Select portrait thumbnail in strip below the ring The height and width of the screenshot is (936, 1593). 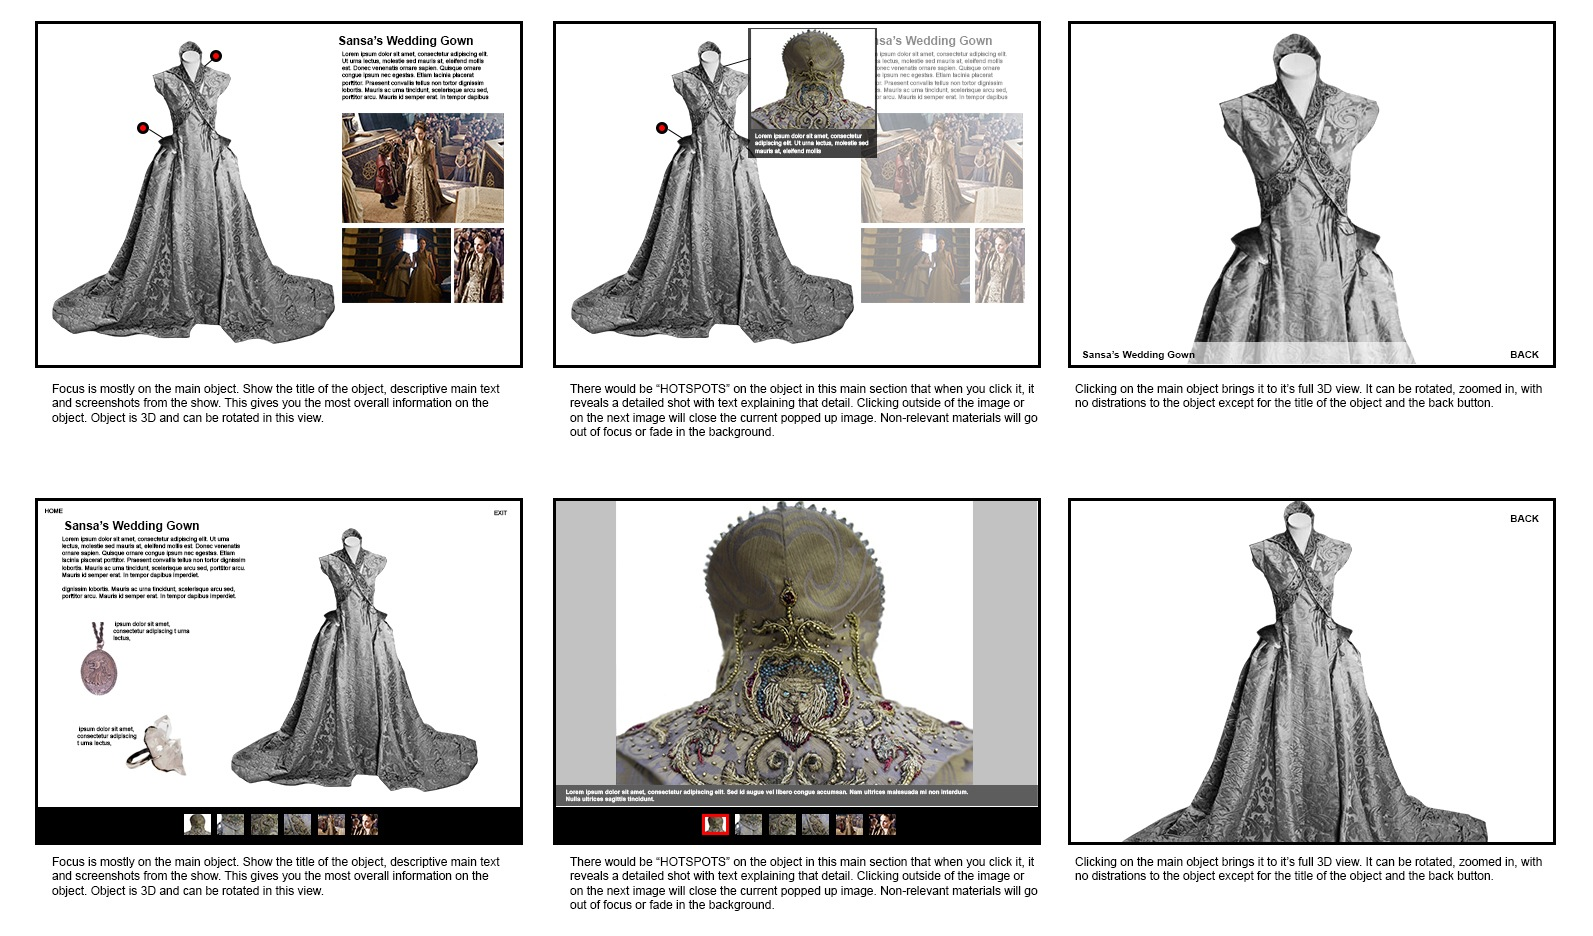[x=365, y=824]
